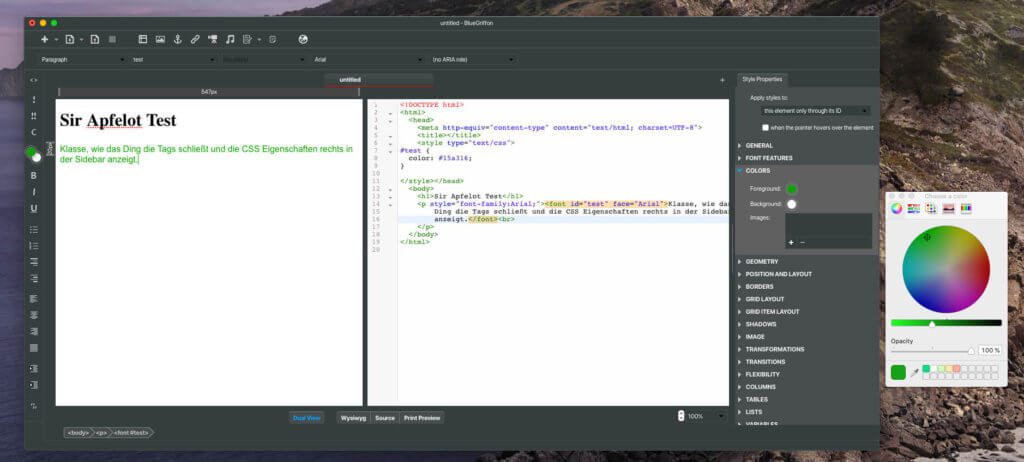Select the 'untitled' document tab
This screenshot has height=462, width=1024.
(x=379, y=80)
